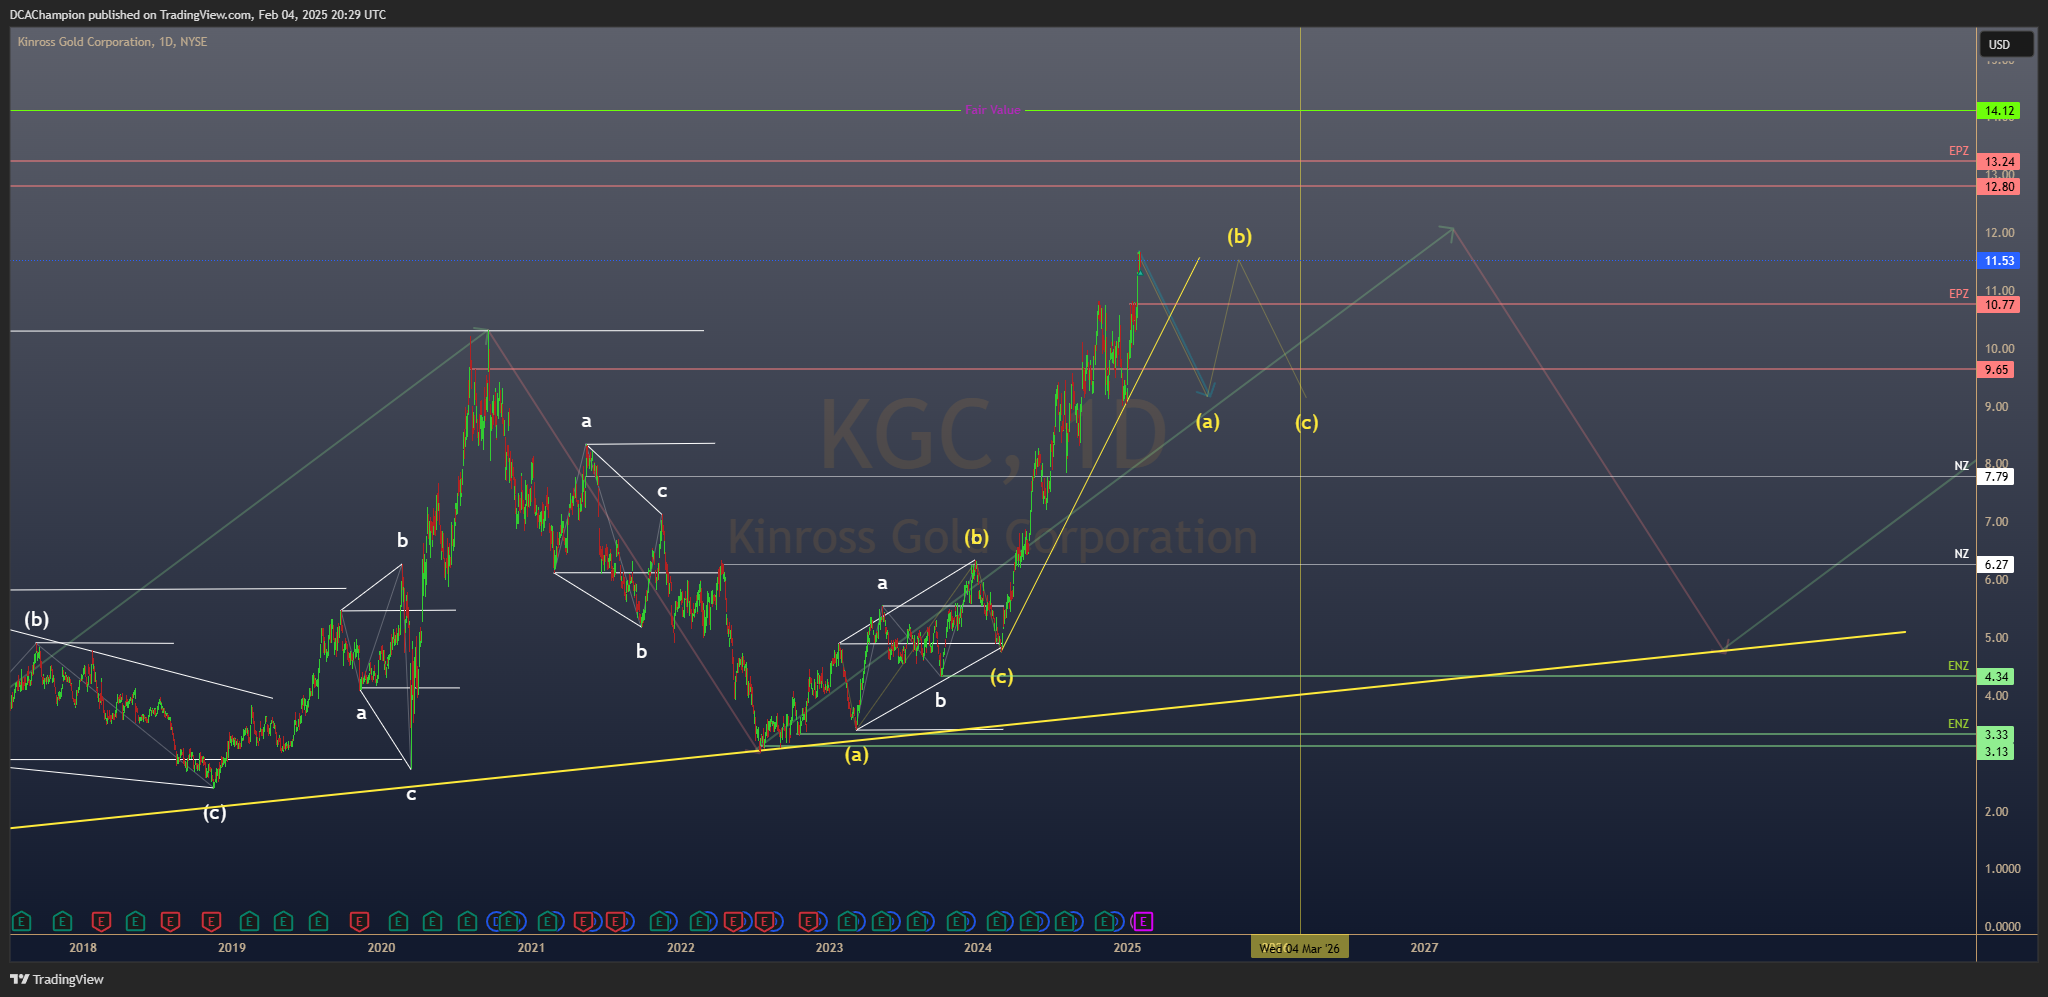This screenshot has width=2048, height=997.
Task: Click the 12.80 price label
Action: tap(1999, 187)
